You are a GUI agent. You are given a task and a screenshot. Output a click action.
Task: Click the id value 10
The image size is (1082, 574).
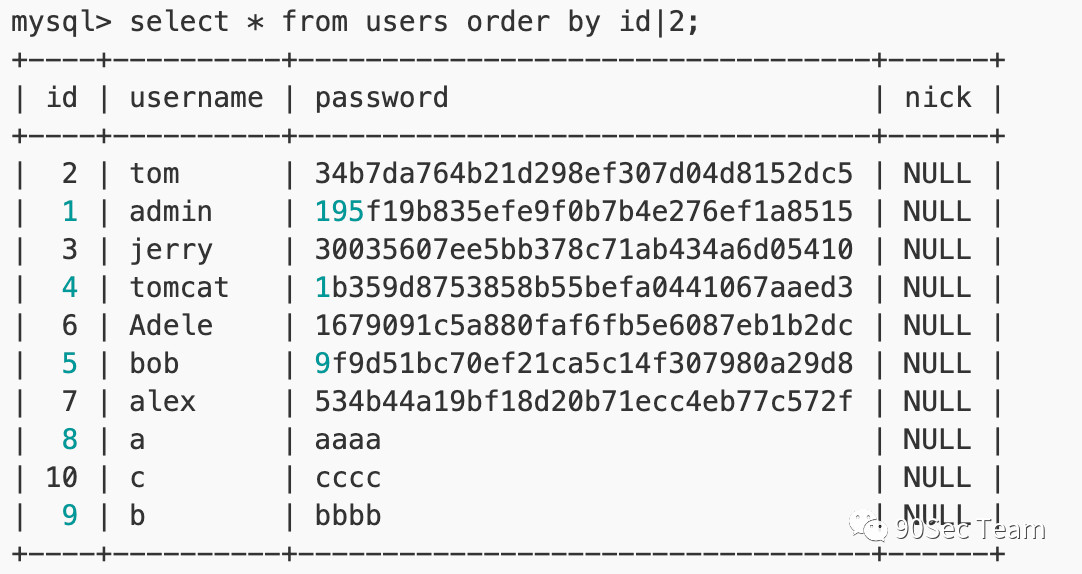tap(62, 477)
